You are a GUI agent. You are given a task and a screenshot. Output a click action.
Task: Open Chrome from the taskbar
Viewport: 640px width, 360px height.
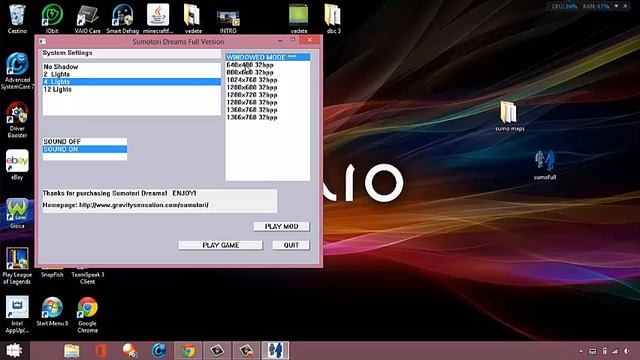(188, 351)
